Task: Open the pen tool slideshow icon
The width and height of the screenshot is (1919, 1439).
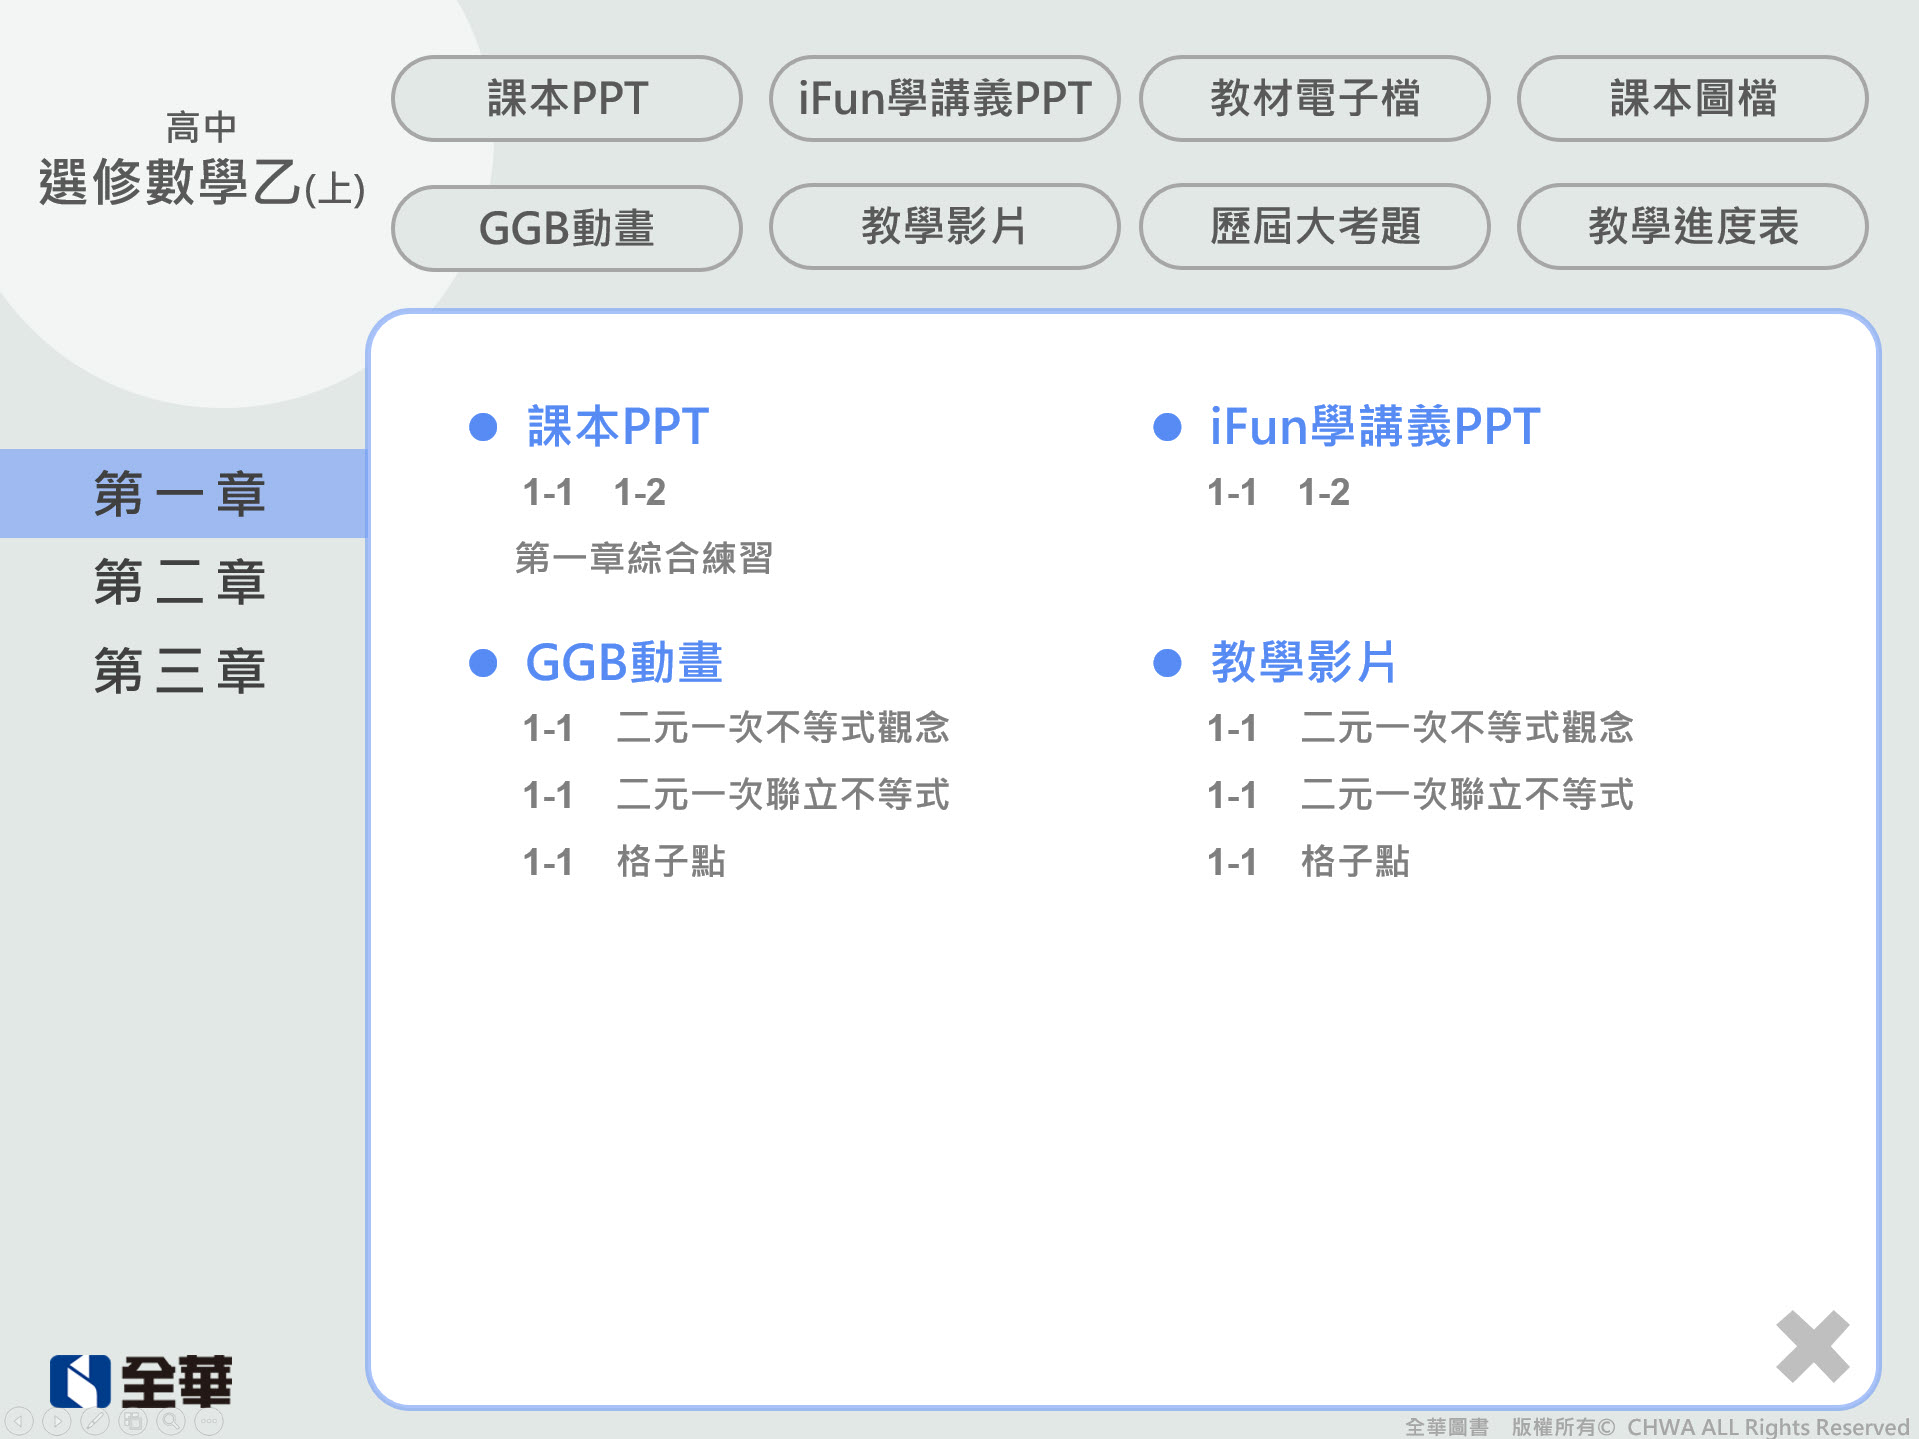Action: point(95,1421)
